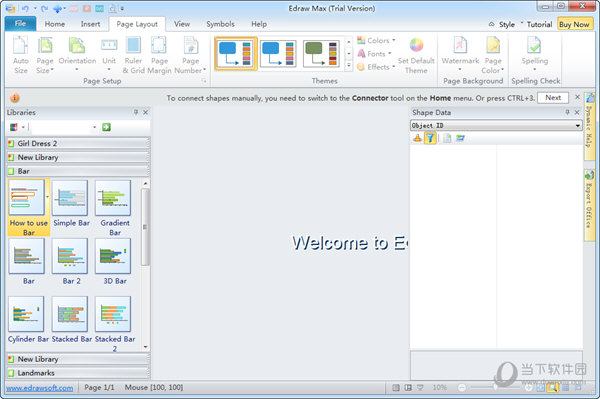Click the zoom out minus button
This screenshot has height=399, width=600.
pos(462,388)
